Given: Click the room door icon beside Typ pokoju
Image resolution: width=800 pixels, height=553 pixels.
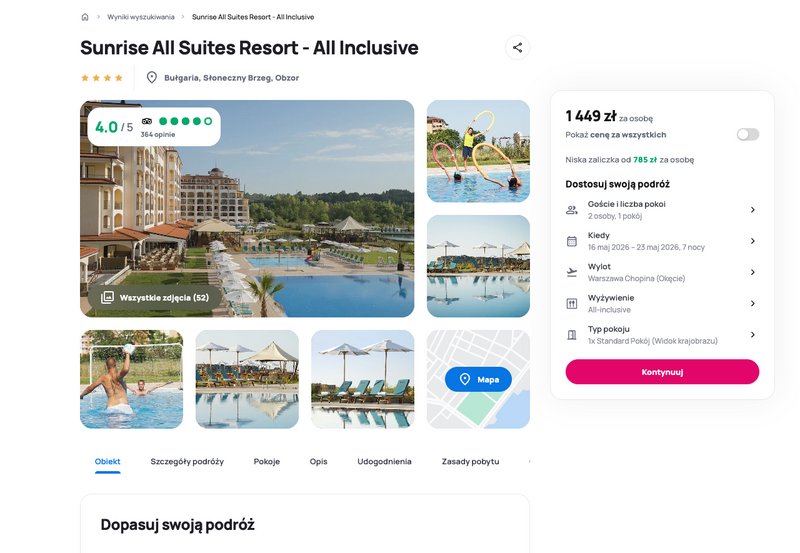Looking at the screenshot, I should (x=572, y=335).
